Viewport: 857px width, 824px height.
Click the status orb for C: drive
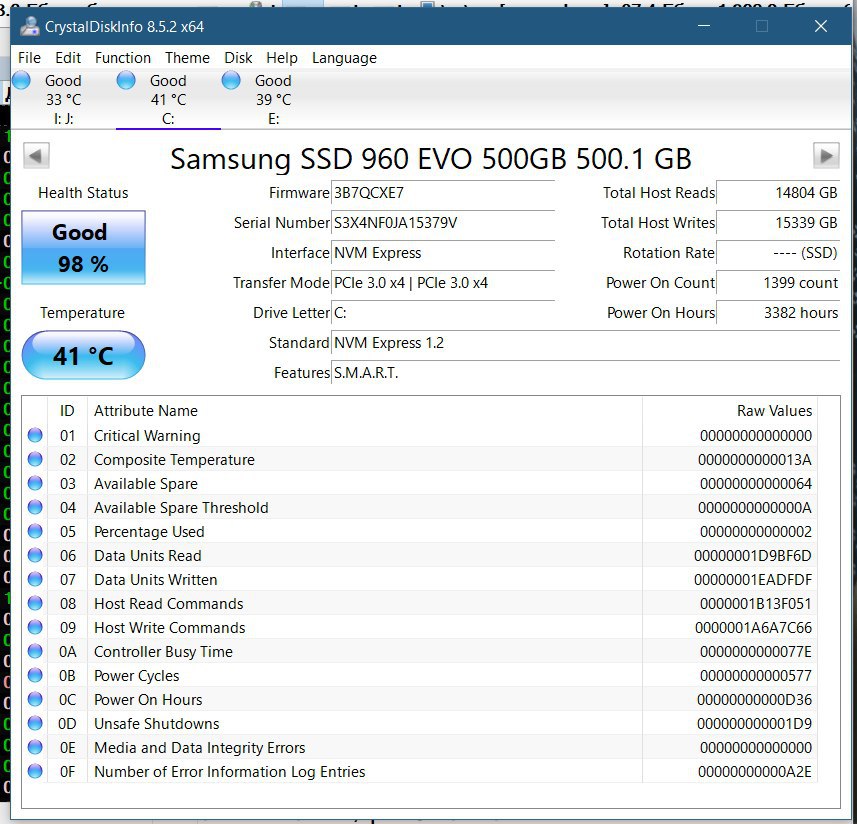126,80
